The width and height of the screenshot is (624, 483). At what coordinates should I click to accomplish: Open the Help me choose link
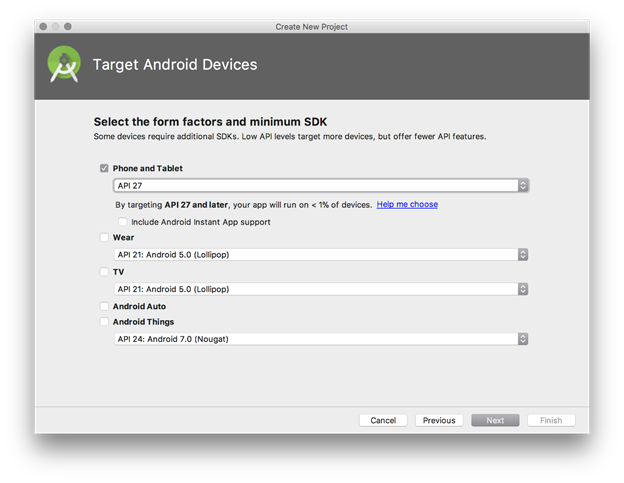point(407,204)
